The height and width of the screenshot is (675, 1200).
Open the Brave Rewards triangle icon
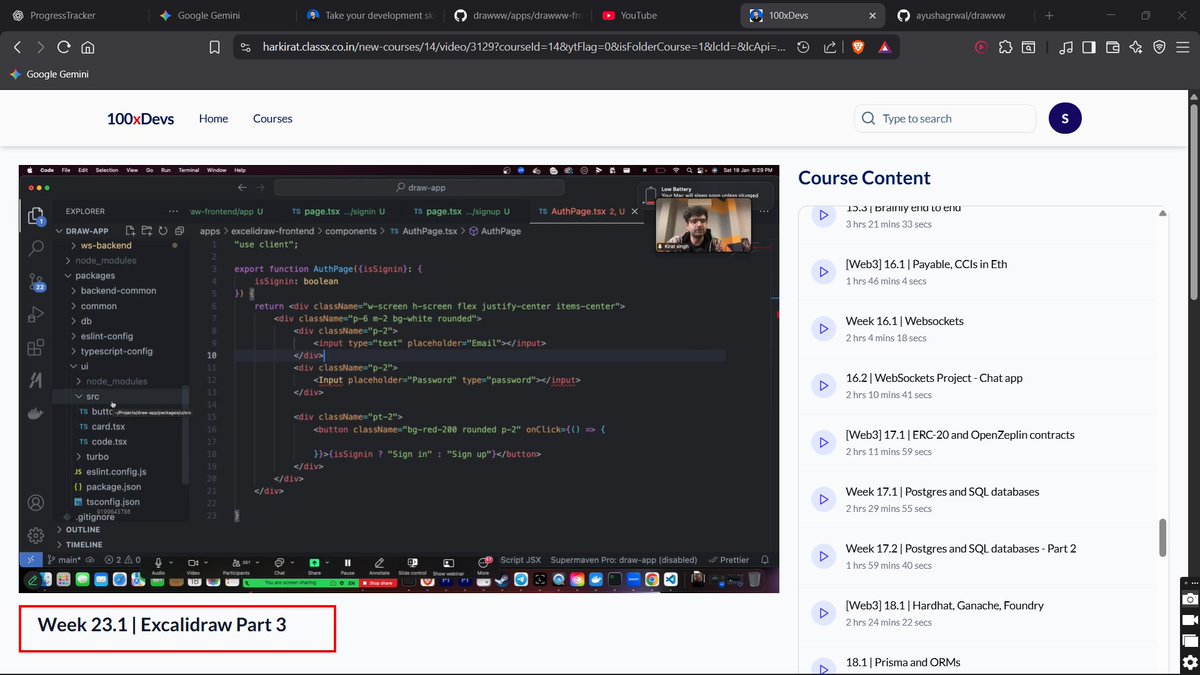pos(885,47)
